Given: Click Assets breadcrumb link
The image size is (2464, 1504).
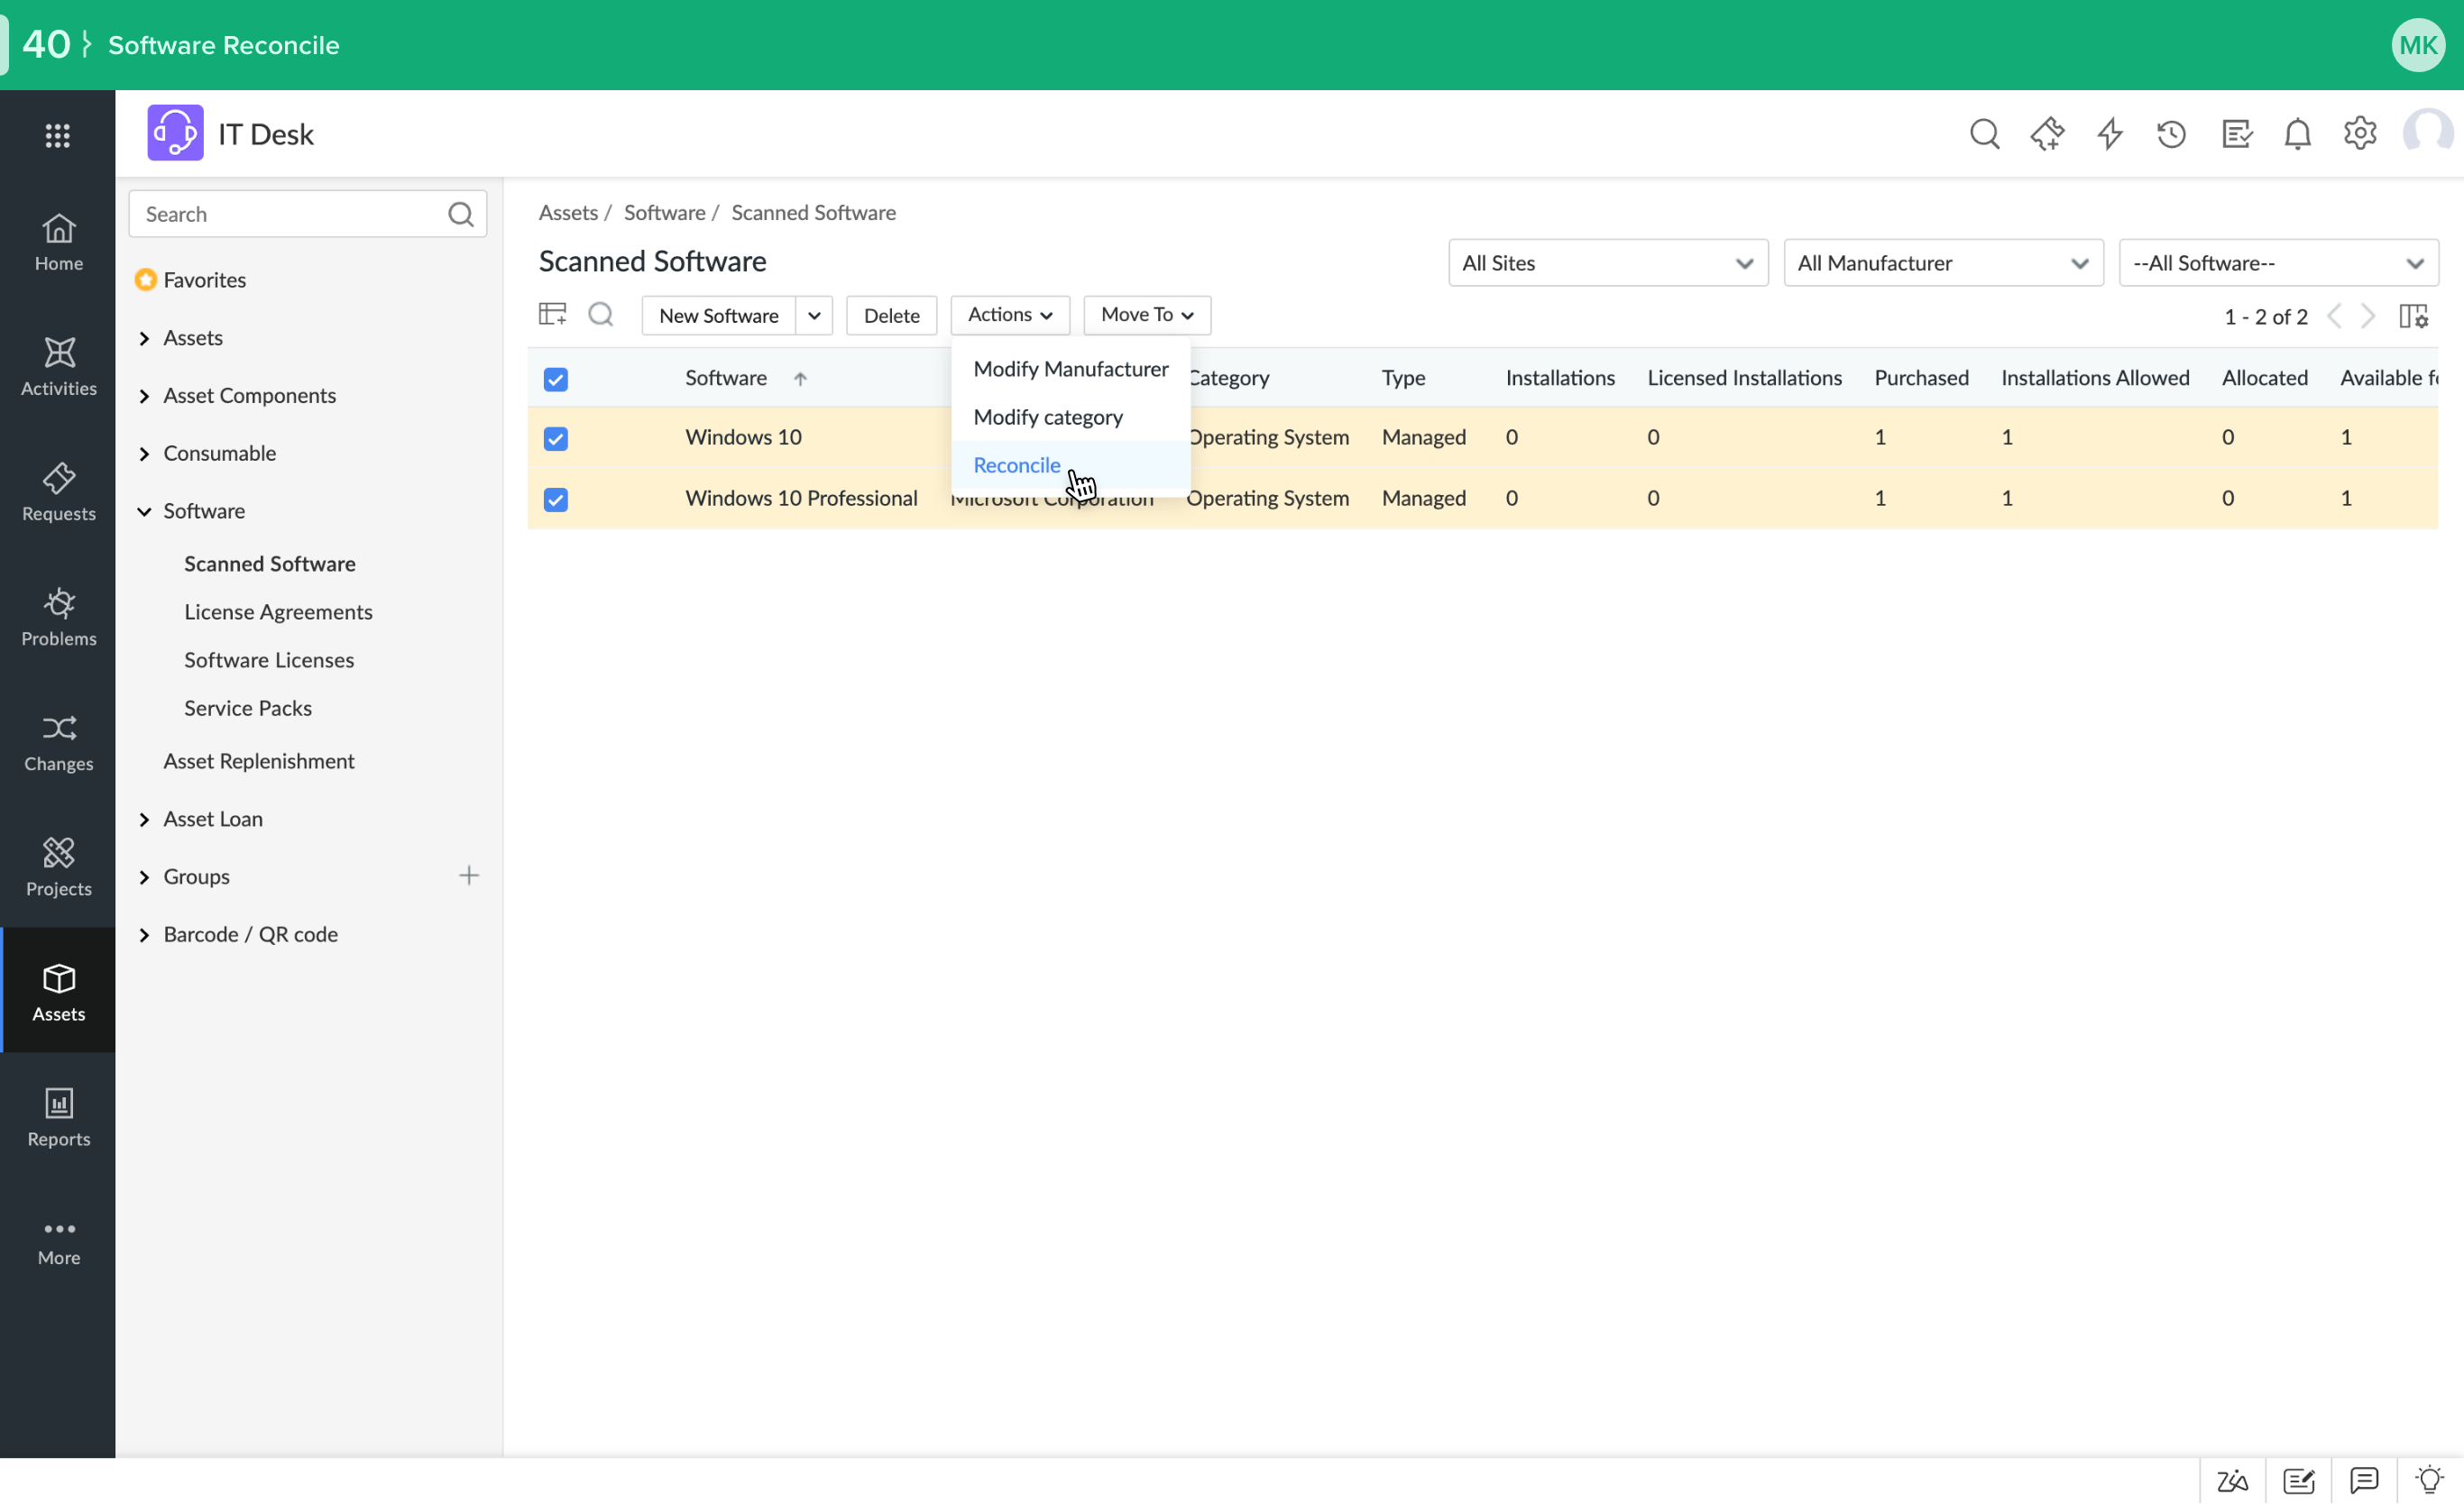Looking at the screenshot, I should pyautogui.click(x=568, y=212).
